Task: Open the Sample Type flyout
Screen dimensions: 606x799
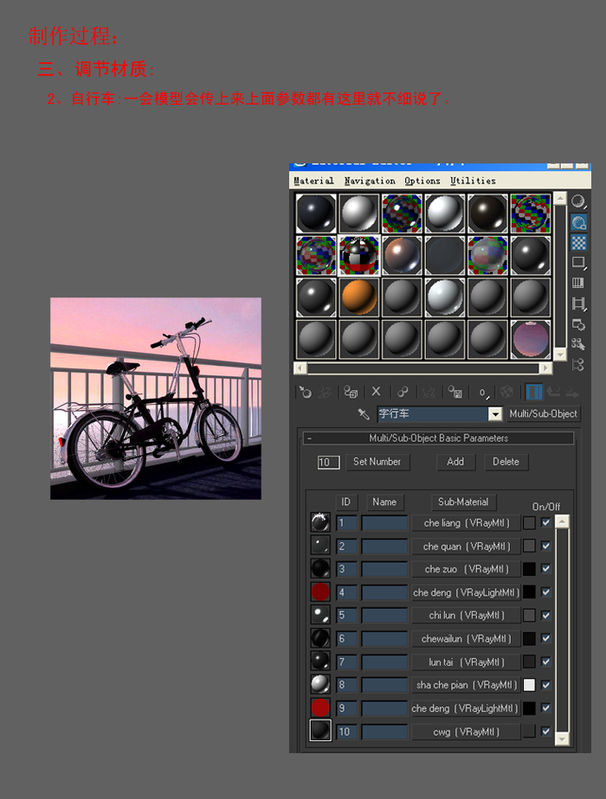Action: 578,202
